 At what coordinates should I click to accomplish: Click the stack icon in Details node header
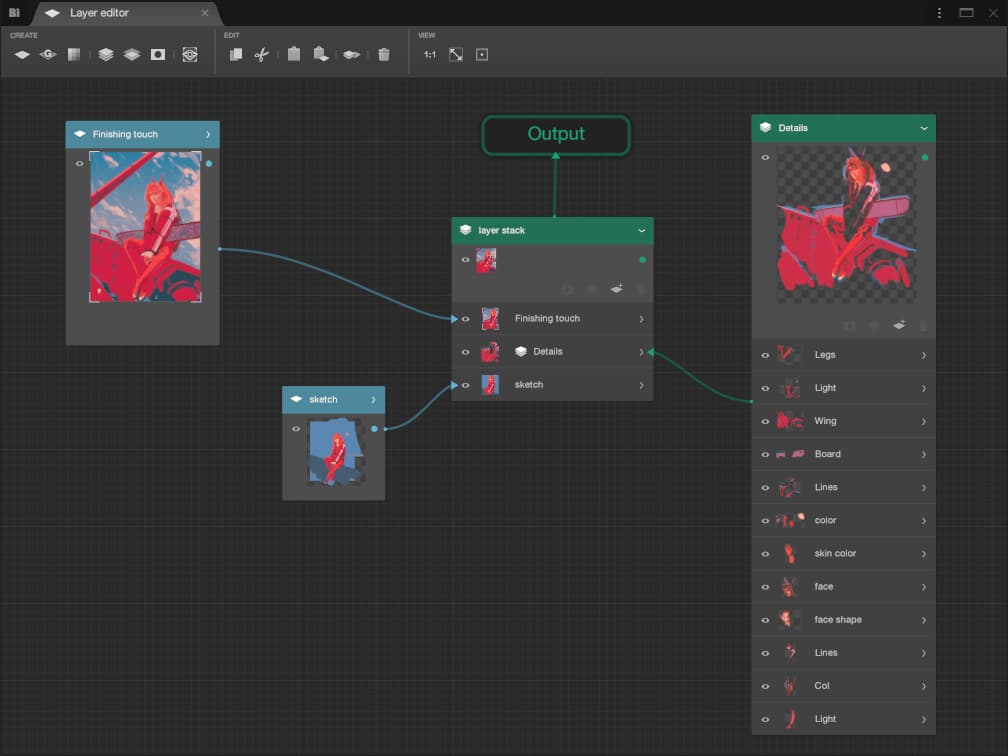tap(765, 127)
